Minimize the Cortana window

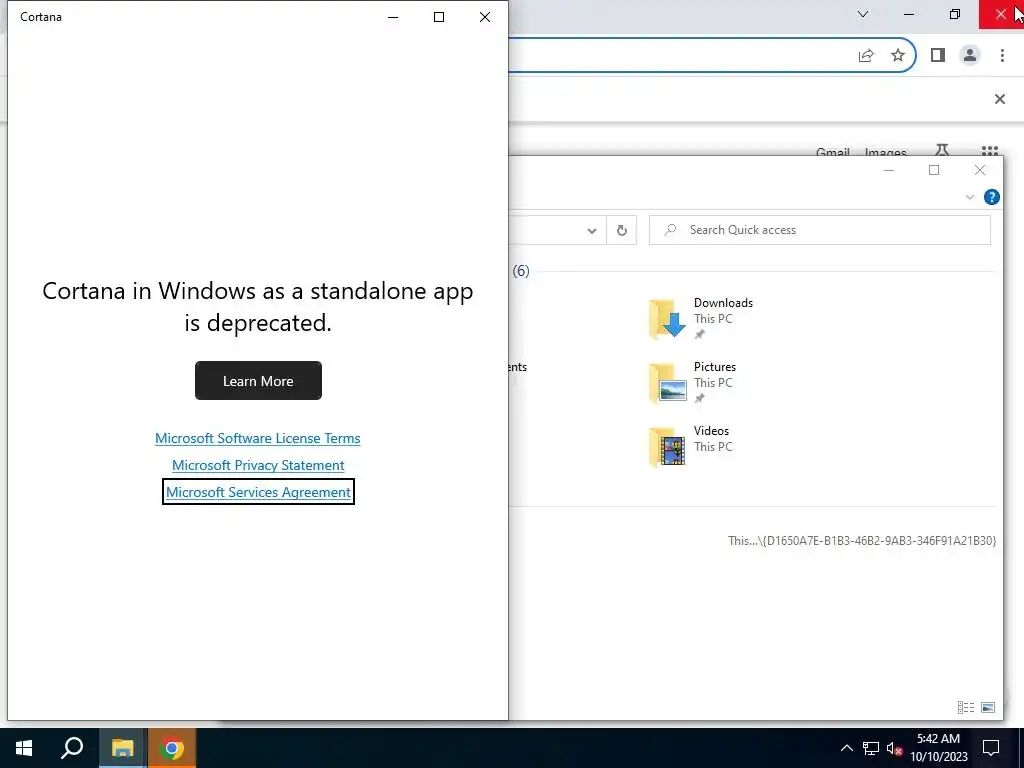point(393,17)
